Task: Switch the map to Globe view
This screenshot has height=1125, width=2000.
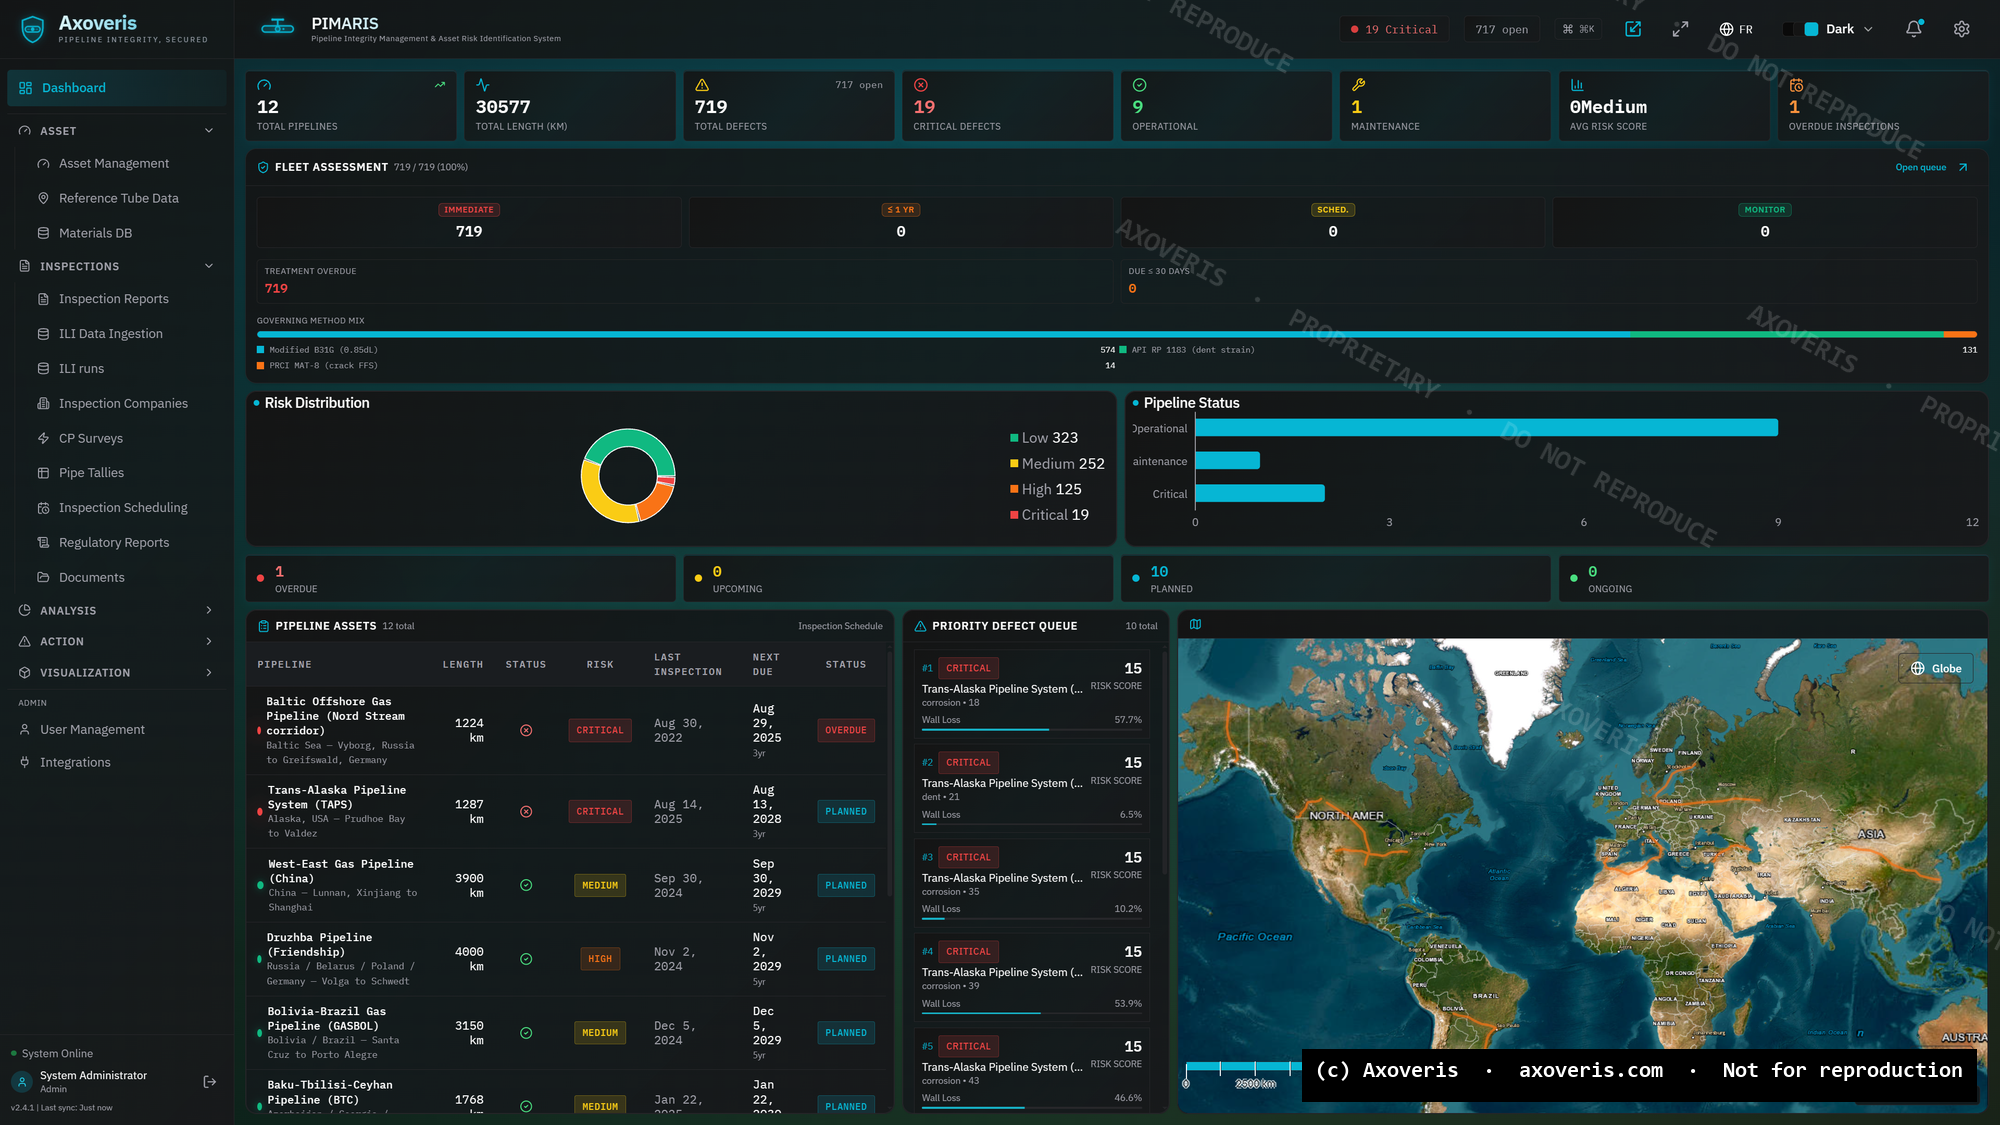Action: click(1936, 668)
